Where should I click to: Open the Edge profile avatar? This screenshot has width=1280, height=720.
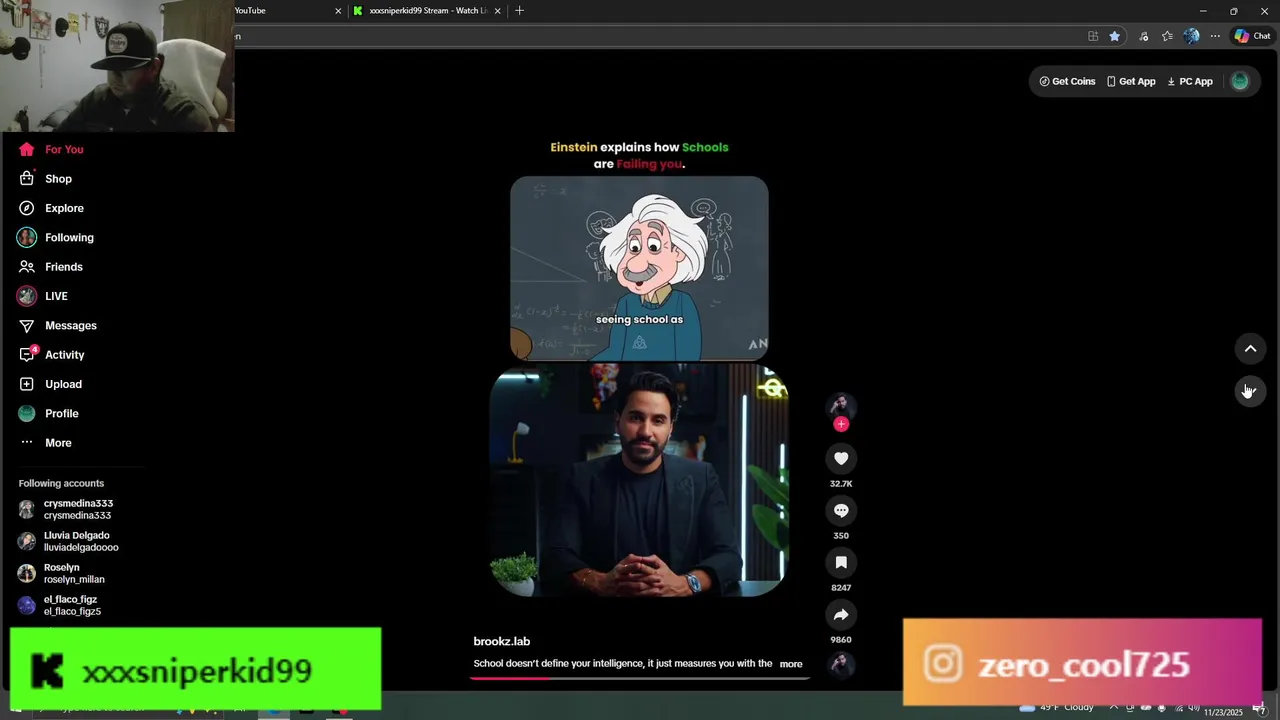[x=1191, y=36]
